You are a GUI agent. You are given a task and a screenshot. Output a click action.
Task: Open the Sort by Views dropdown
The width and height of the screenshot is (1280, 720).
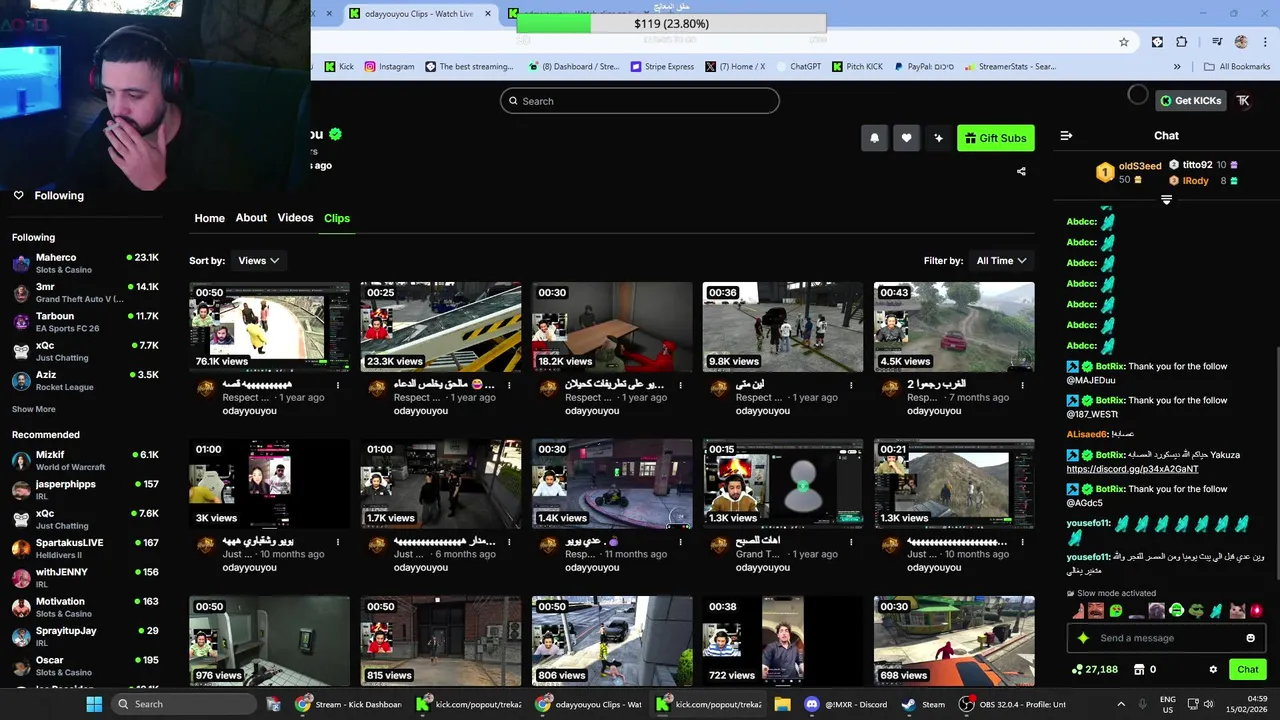tap(258, 261)
